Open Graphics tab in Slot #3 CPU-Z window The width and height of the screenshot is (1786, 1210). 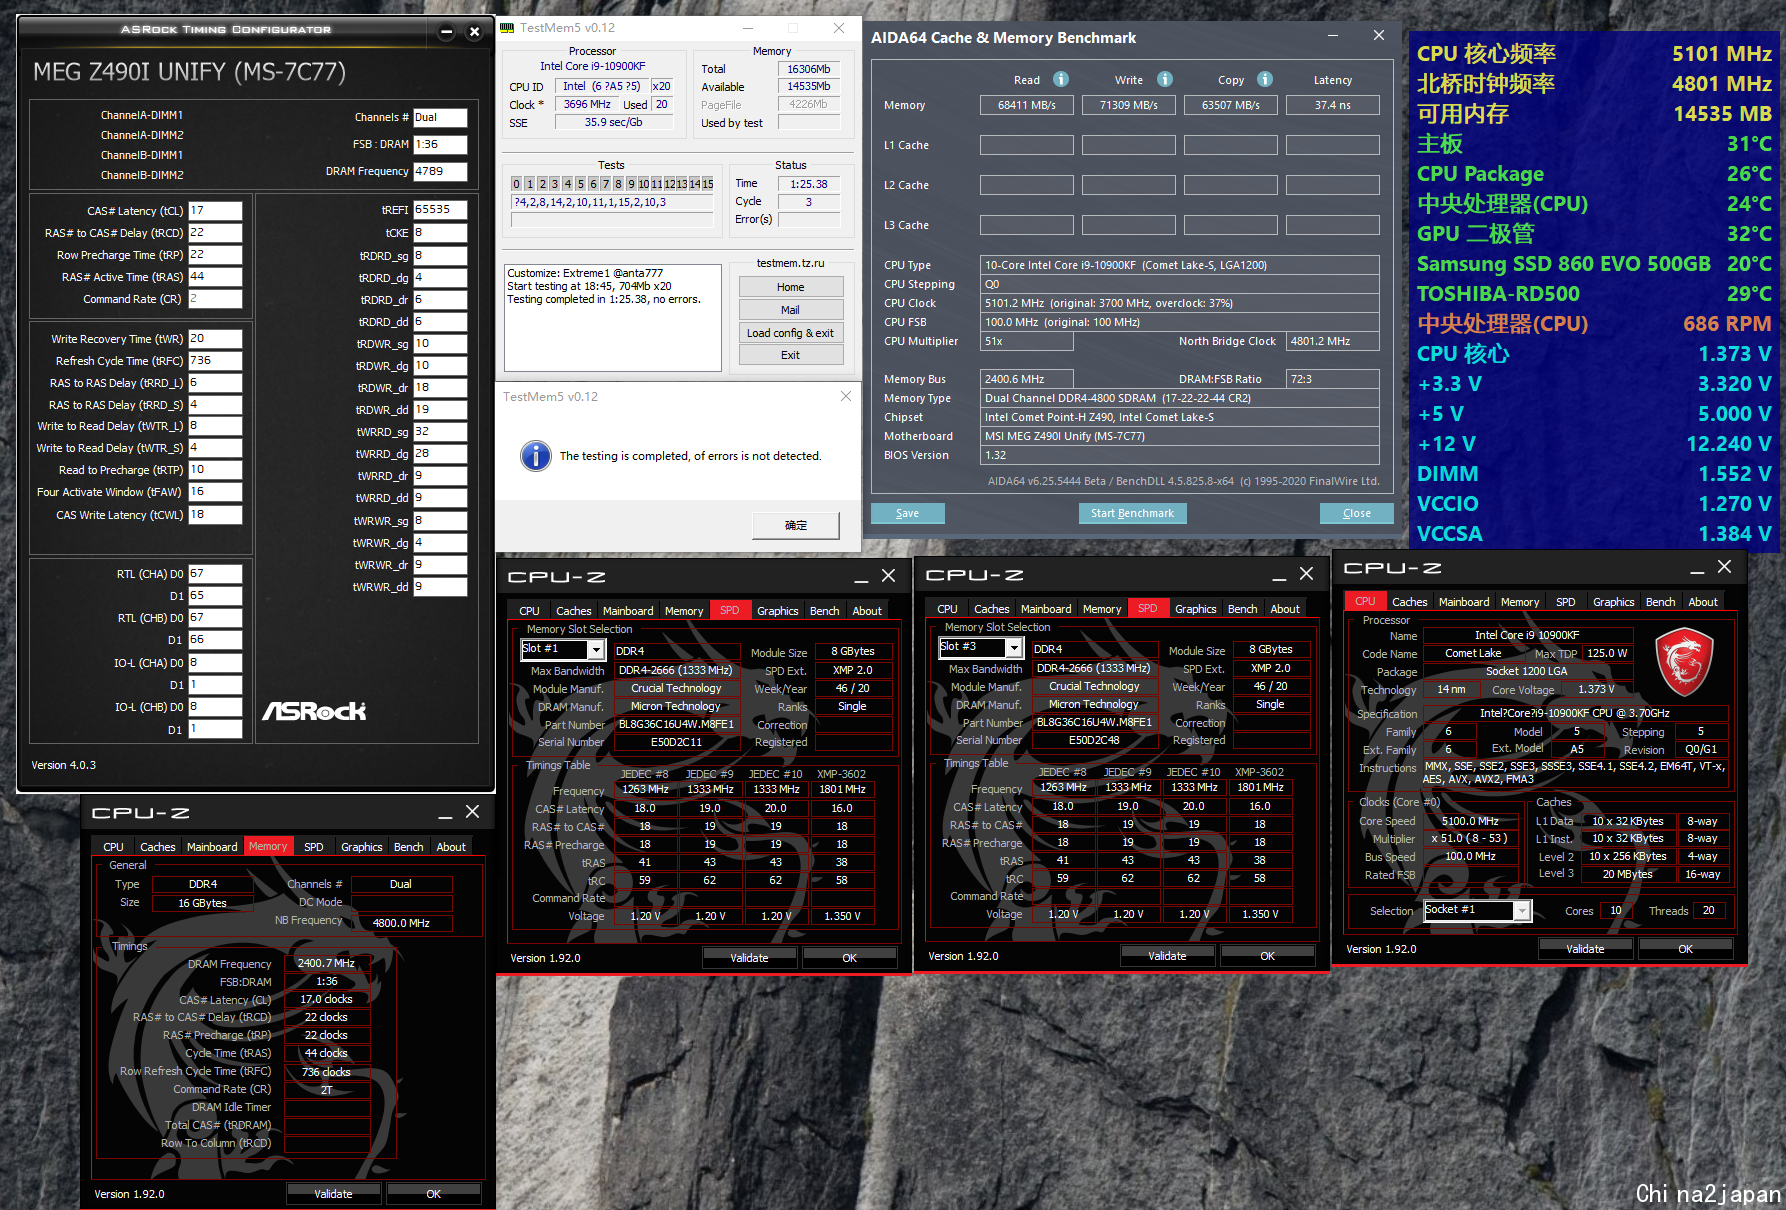[x=1196, y=609]
